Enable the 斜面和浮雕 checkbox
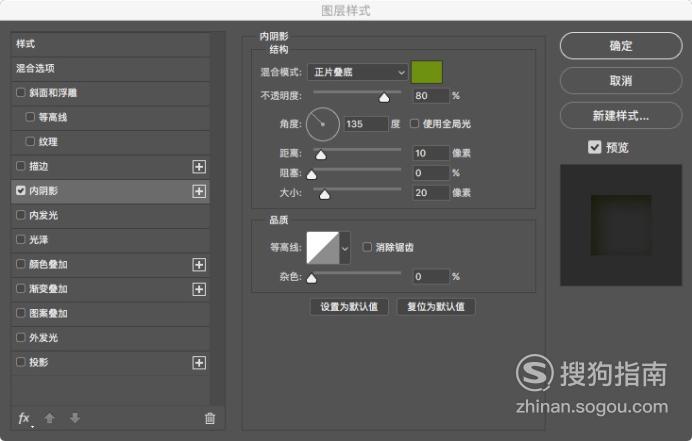Image resolution: width=692 pixels, height=441 pixels. point(20,93)
